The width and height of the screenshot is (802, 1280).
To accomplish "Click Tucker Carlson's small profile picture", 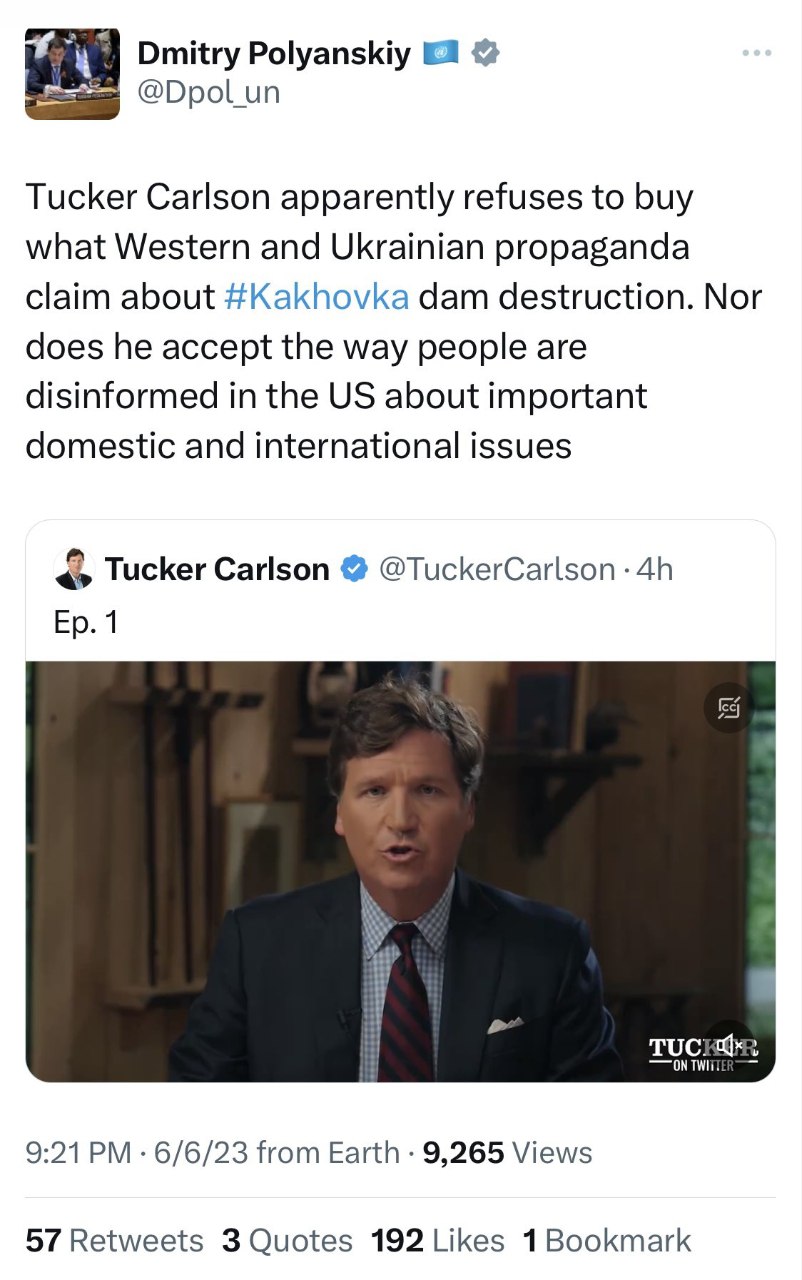I will click(74, 569).
